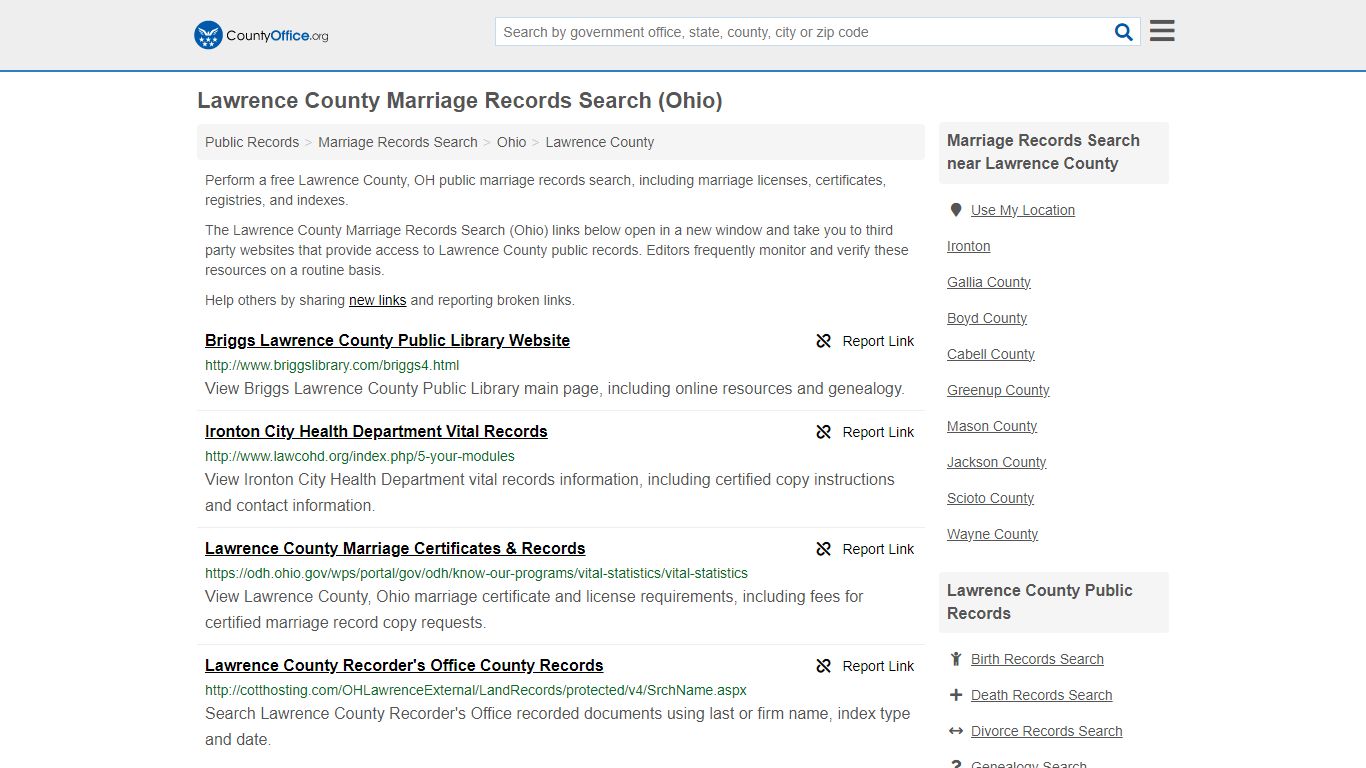1366x768 pixels.
Task: Click the broken-link icon for Ironton City Health
Action: click(824, 432)
